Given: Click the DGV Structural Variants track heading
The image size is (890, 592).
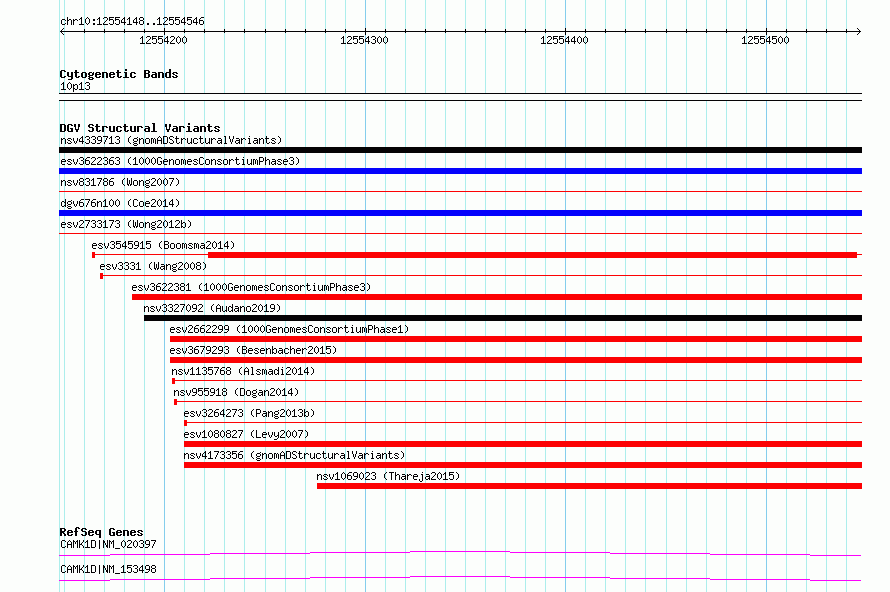Looking at the screenshot, I should 140,128.
